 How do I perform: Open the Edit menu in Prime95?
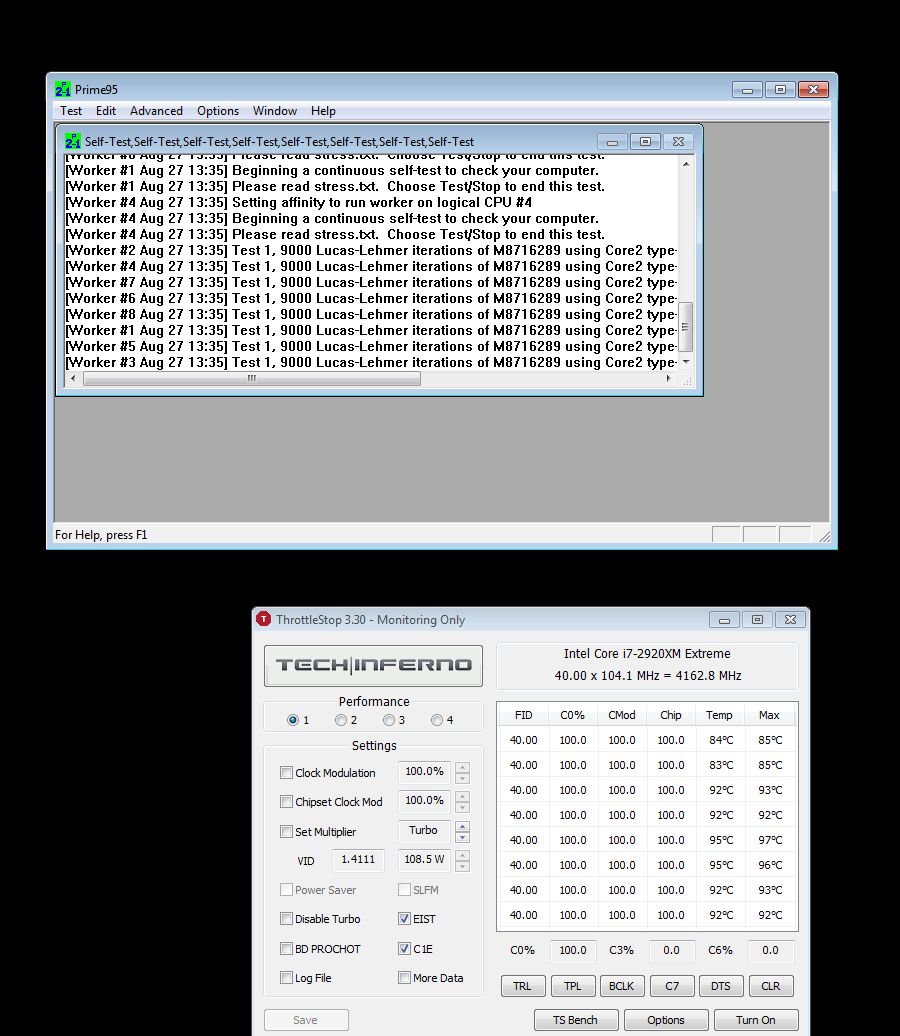pos(106,111)
